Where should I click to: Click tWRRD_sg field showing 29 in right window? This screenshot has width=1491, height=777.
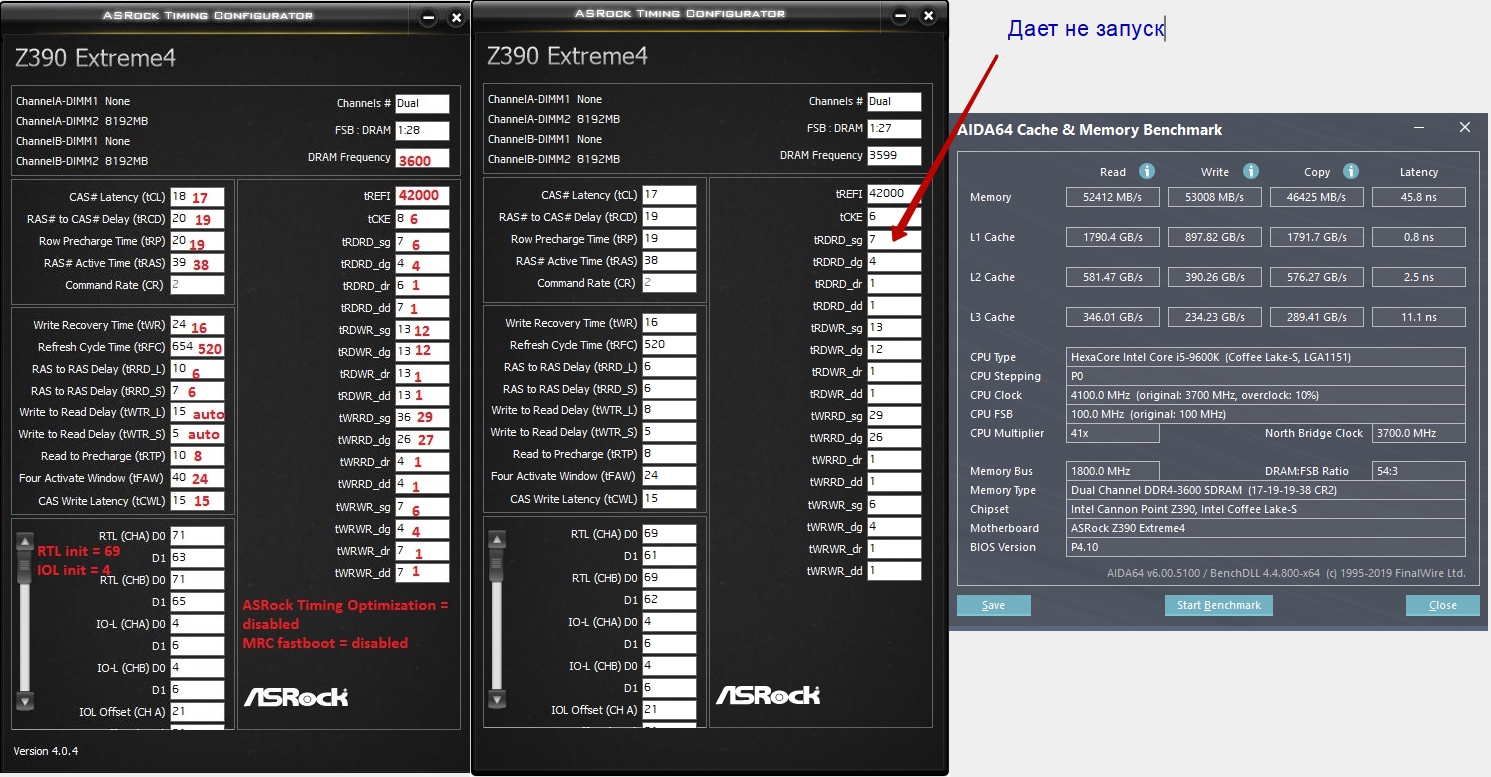894,415
